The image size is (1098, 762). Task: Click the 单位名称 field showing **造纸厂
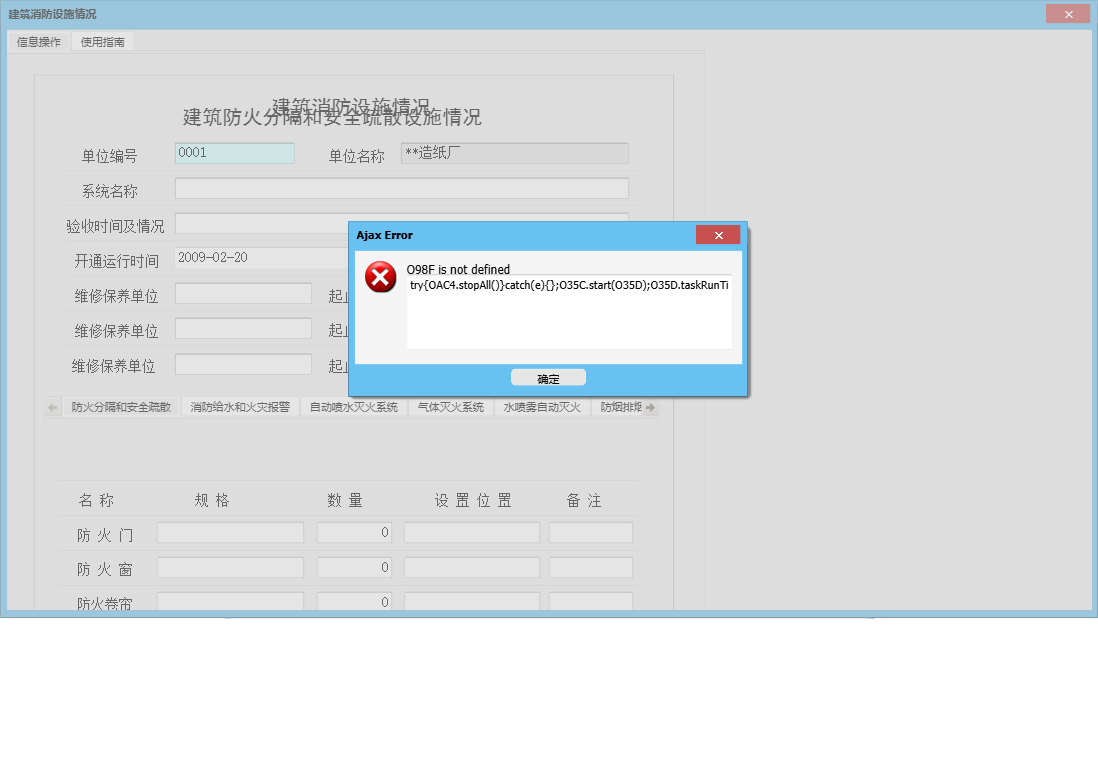pos(514,152)
